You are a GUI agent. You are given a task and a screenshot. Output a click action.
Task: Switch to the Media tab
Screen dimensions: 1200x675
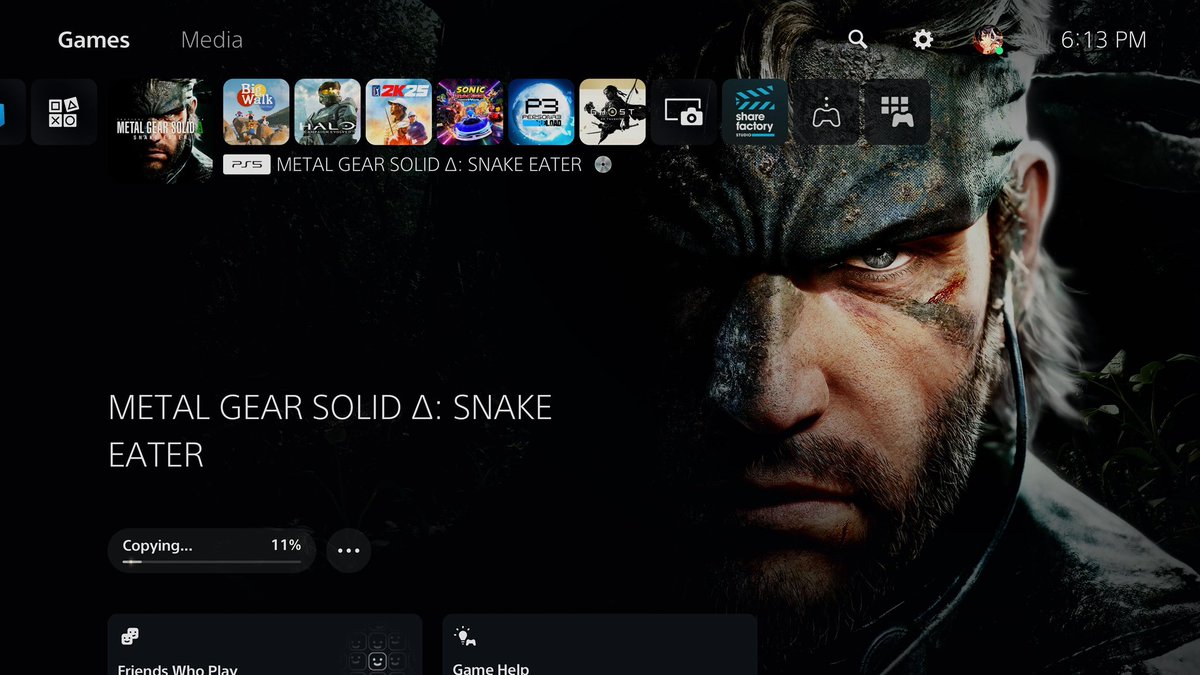[212, 40]
